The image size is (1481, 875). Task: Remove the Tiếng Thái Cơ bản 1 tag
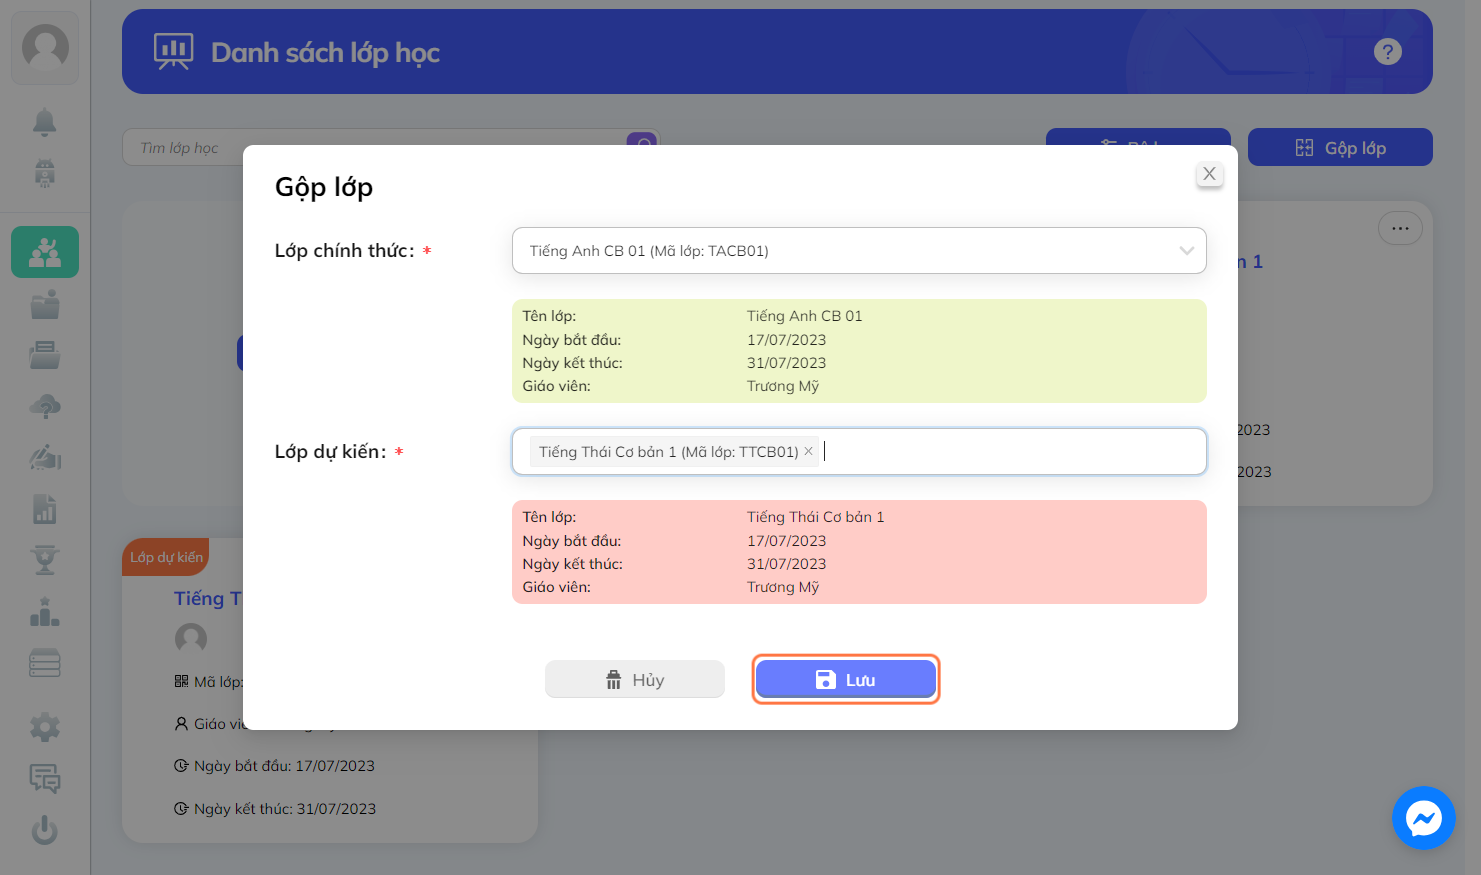click(808, 452)
